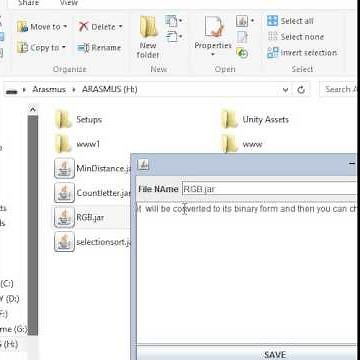Click the File NAme text field
Viewport: 360px width, 360px height.
269,189
